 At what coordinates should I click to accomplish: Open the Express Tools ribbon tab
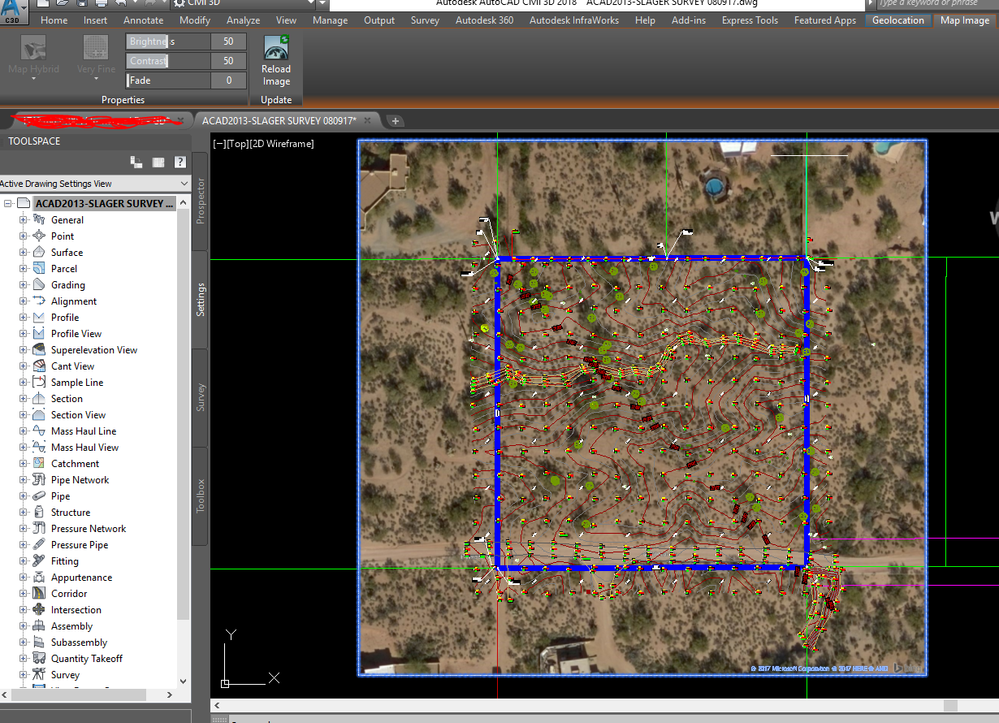tap(749, 20)
